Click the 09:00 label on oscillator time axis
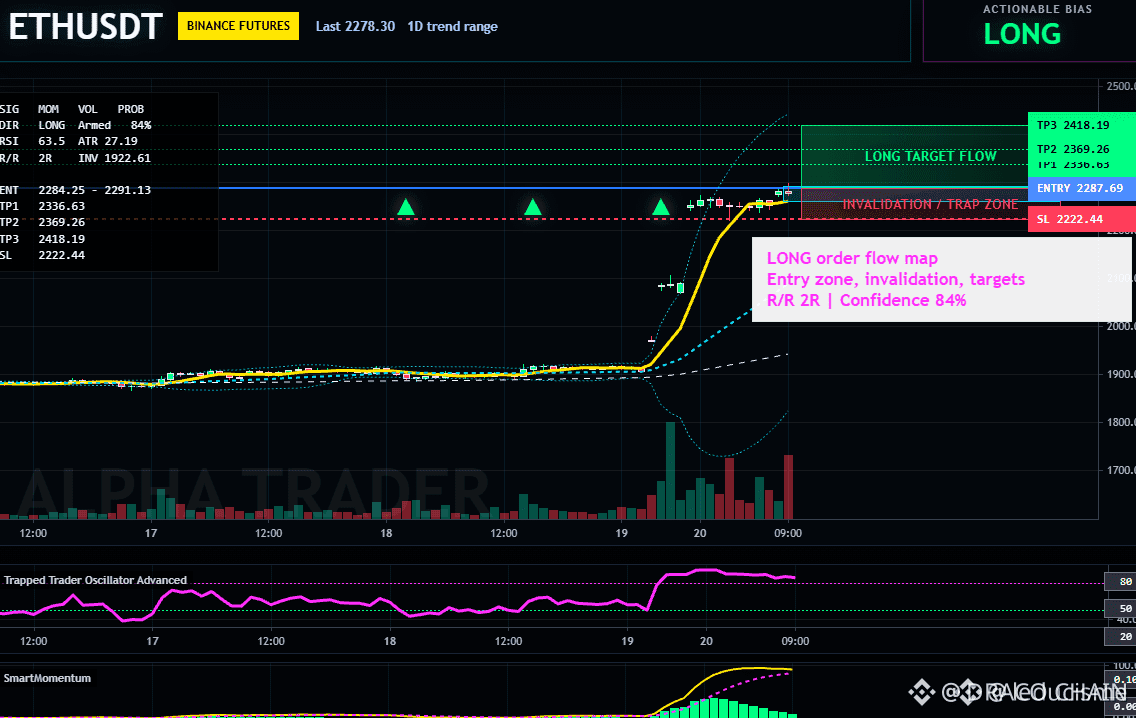 click(795, 640)
